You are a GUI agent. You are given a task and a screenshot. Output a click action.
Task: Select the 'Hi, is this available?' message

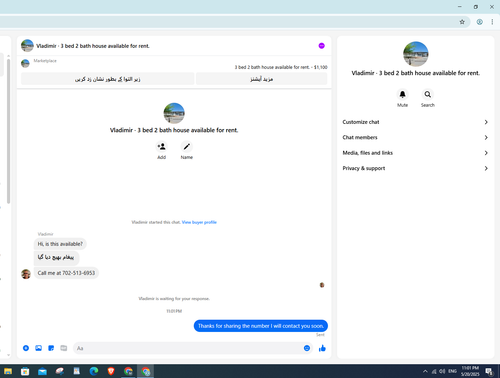tap(60, 244)
